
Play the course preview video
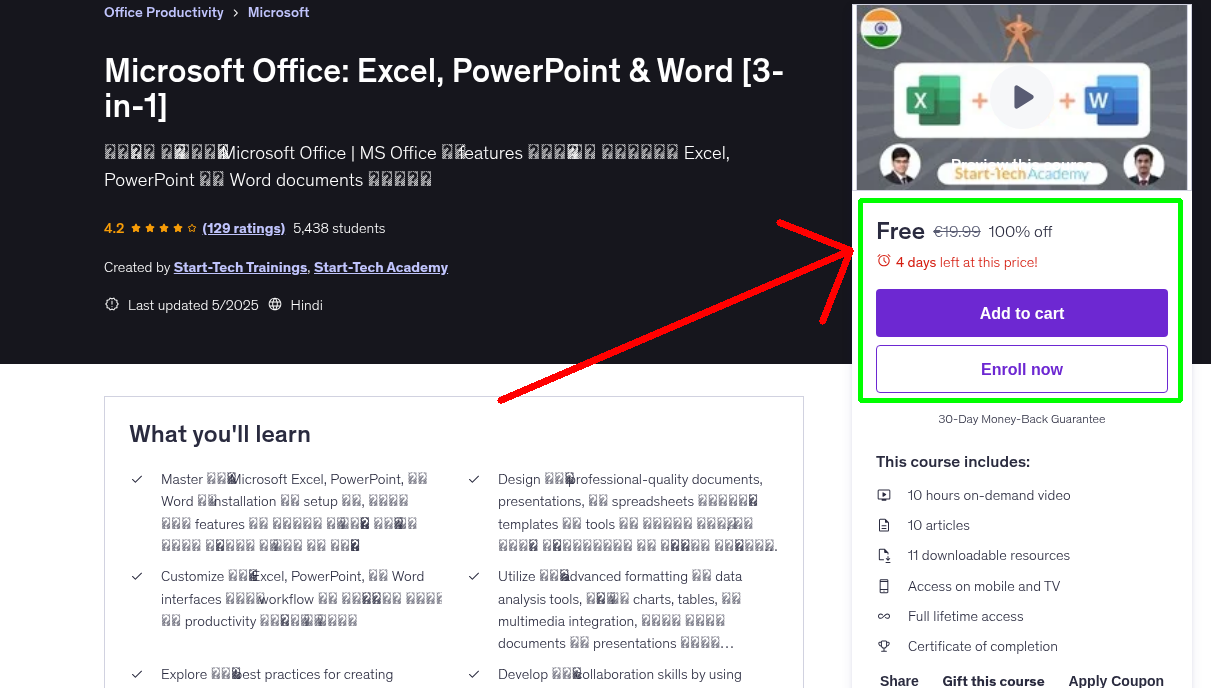point(1022,97)
